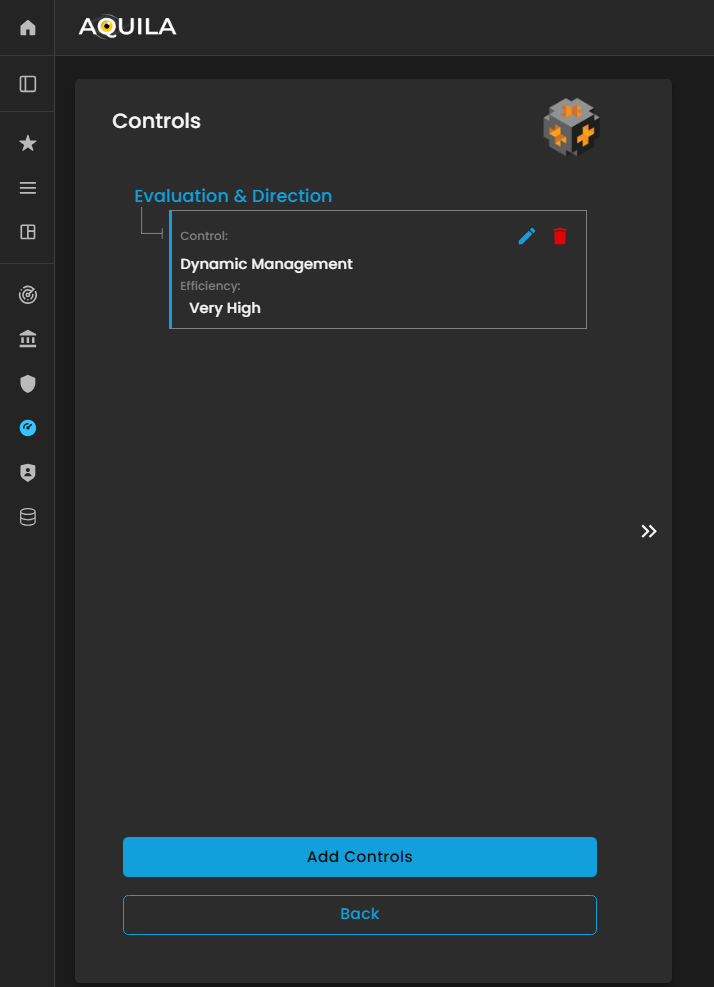Screen dimensions: 714x987
Task: Open favorites with the star icon
Action: tap(28, 144)
